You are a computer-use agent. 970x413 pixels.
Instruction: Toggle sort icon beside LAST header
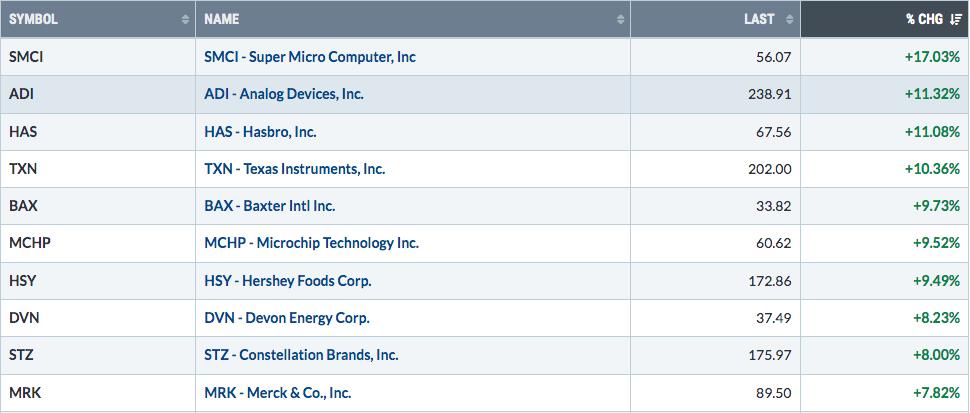789,19
